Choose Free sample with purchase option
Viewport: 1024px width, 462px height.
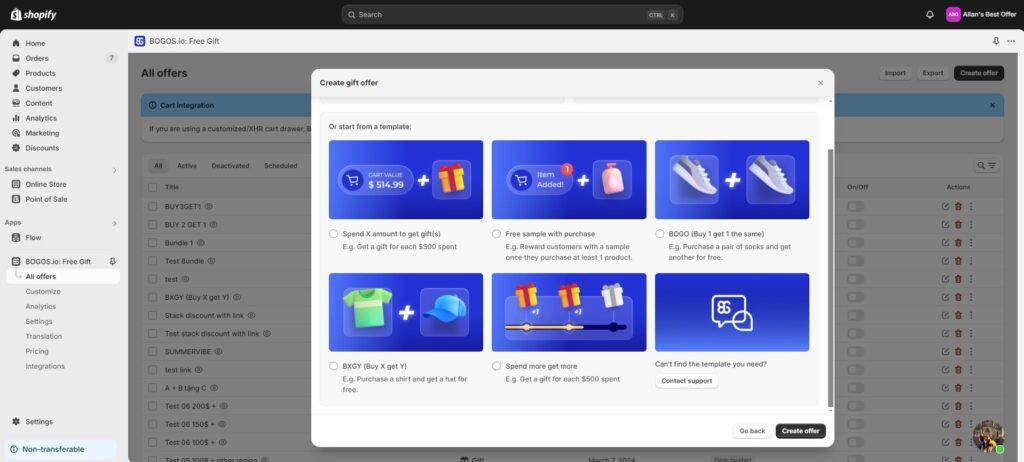click(497, 233)
